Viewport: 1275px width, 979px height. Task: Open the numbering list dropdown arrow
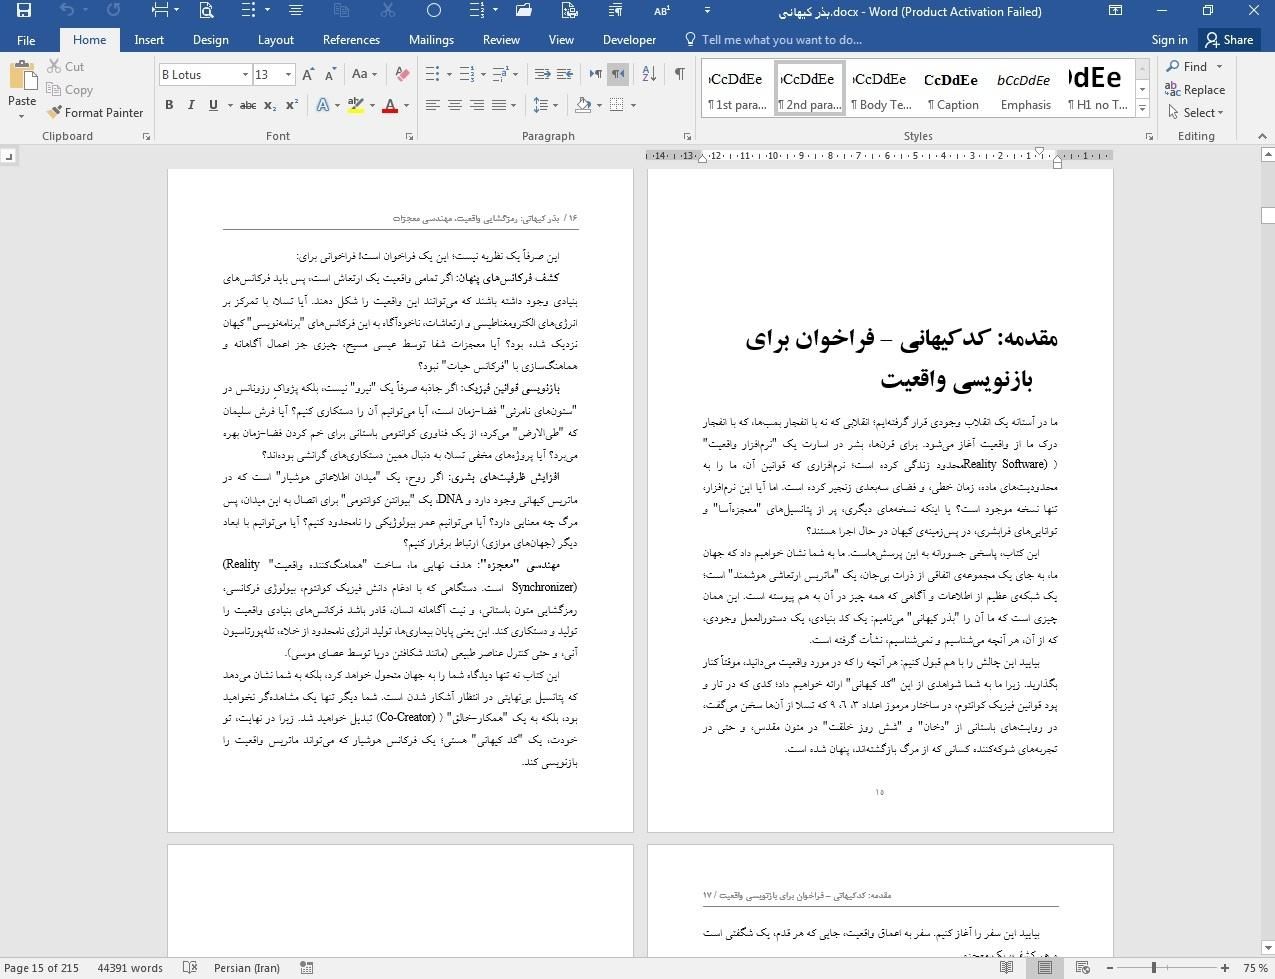point(483,74)
